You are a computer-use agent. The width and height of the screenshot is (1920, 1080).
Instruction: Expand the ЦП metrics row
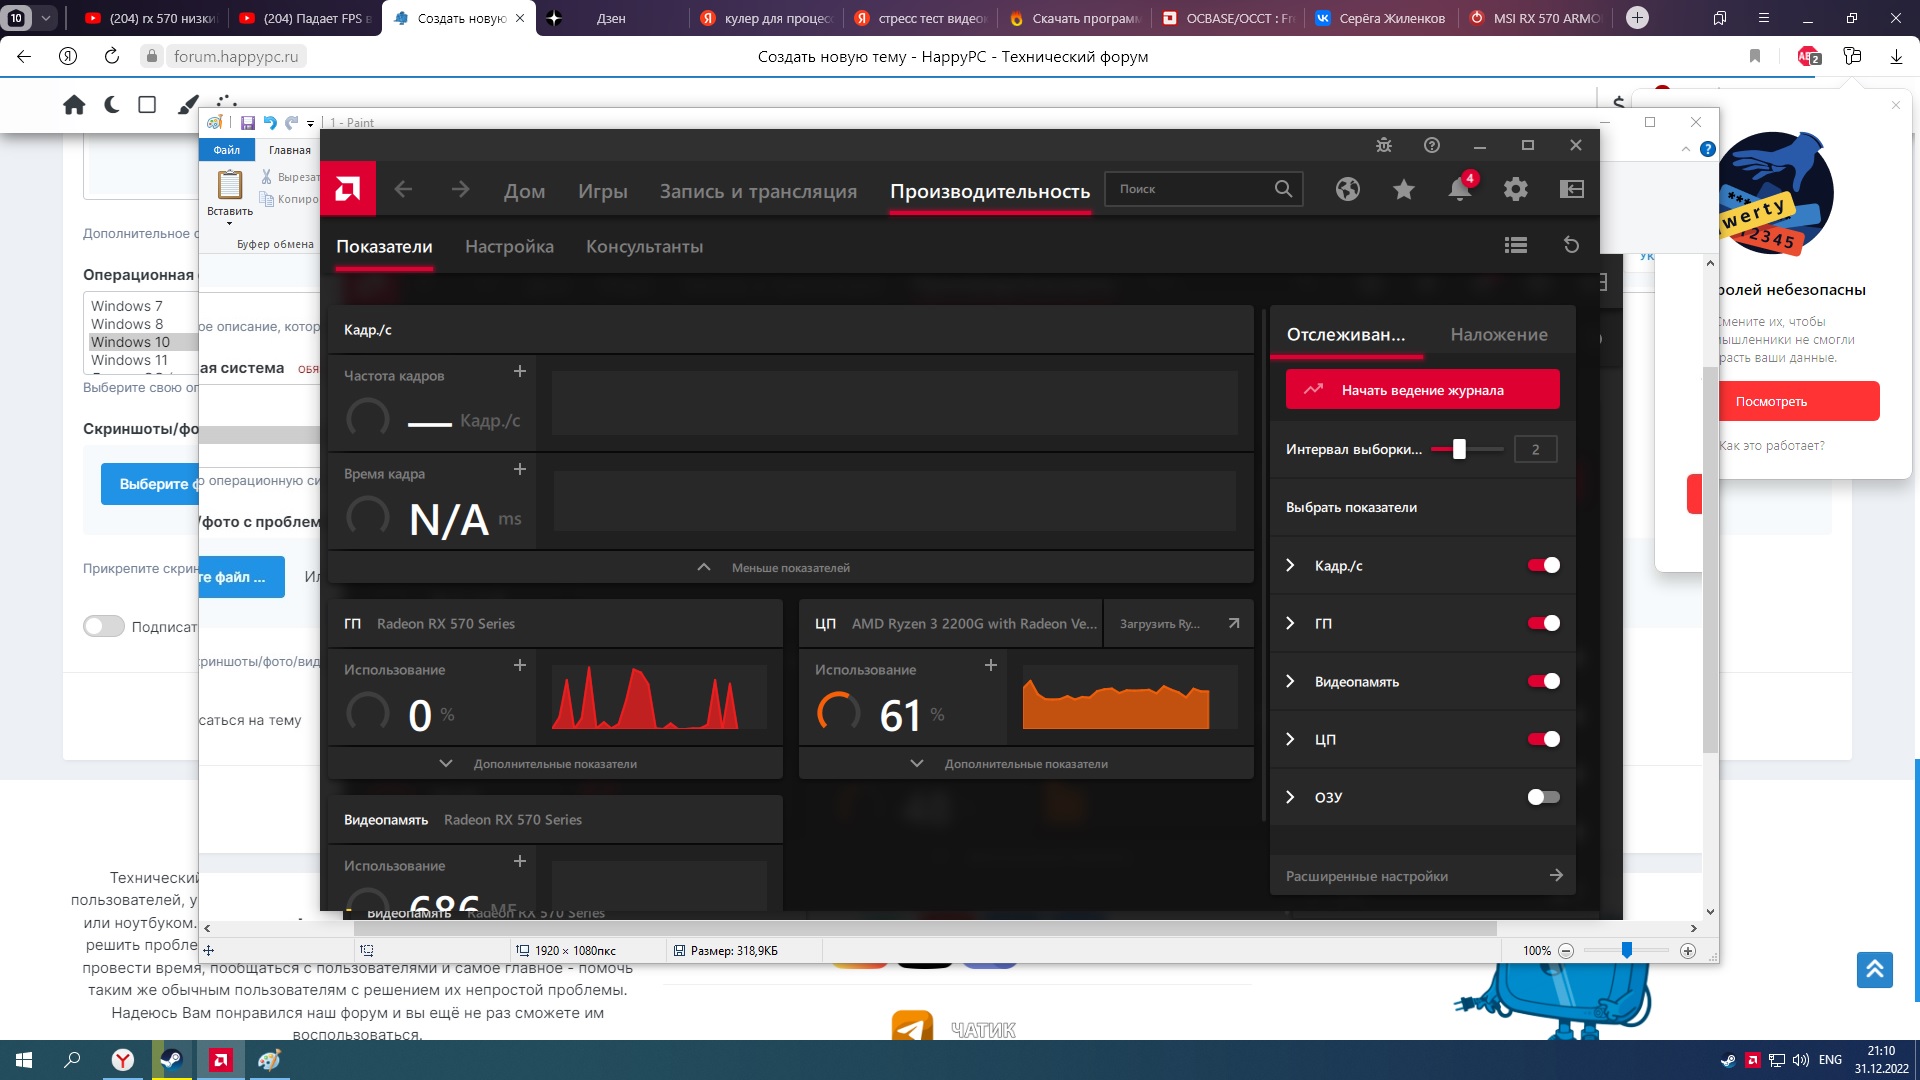point(1290,739)
